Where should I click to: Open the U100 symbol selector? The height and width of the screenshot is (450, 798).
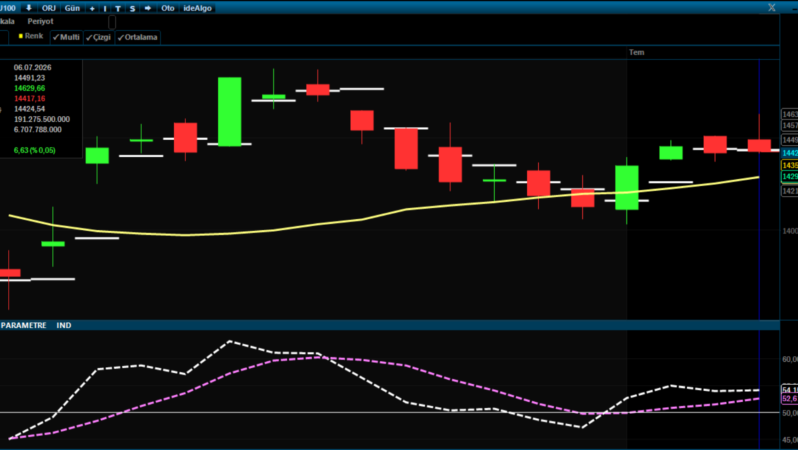[x=8, y=8]
